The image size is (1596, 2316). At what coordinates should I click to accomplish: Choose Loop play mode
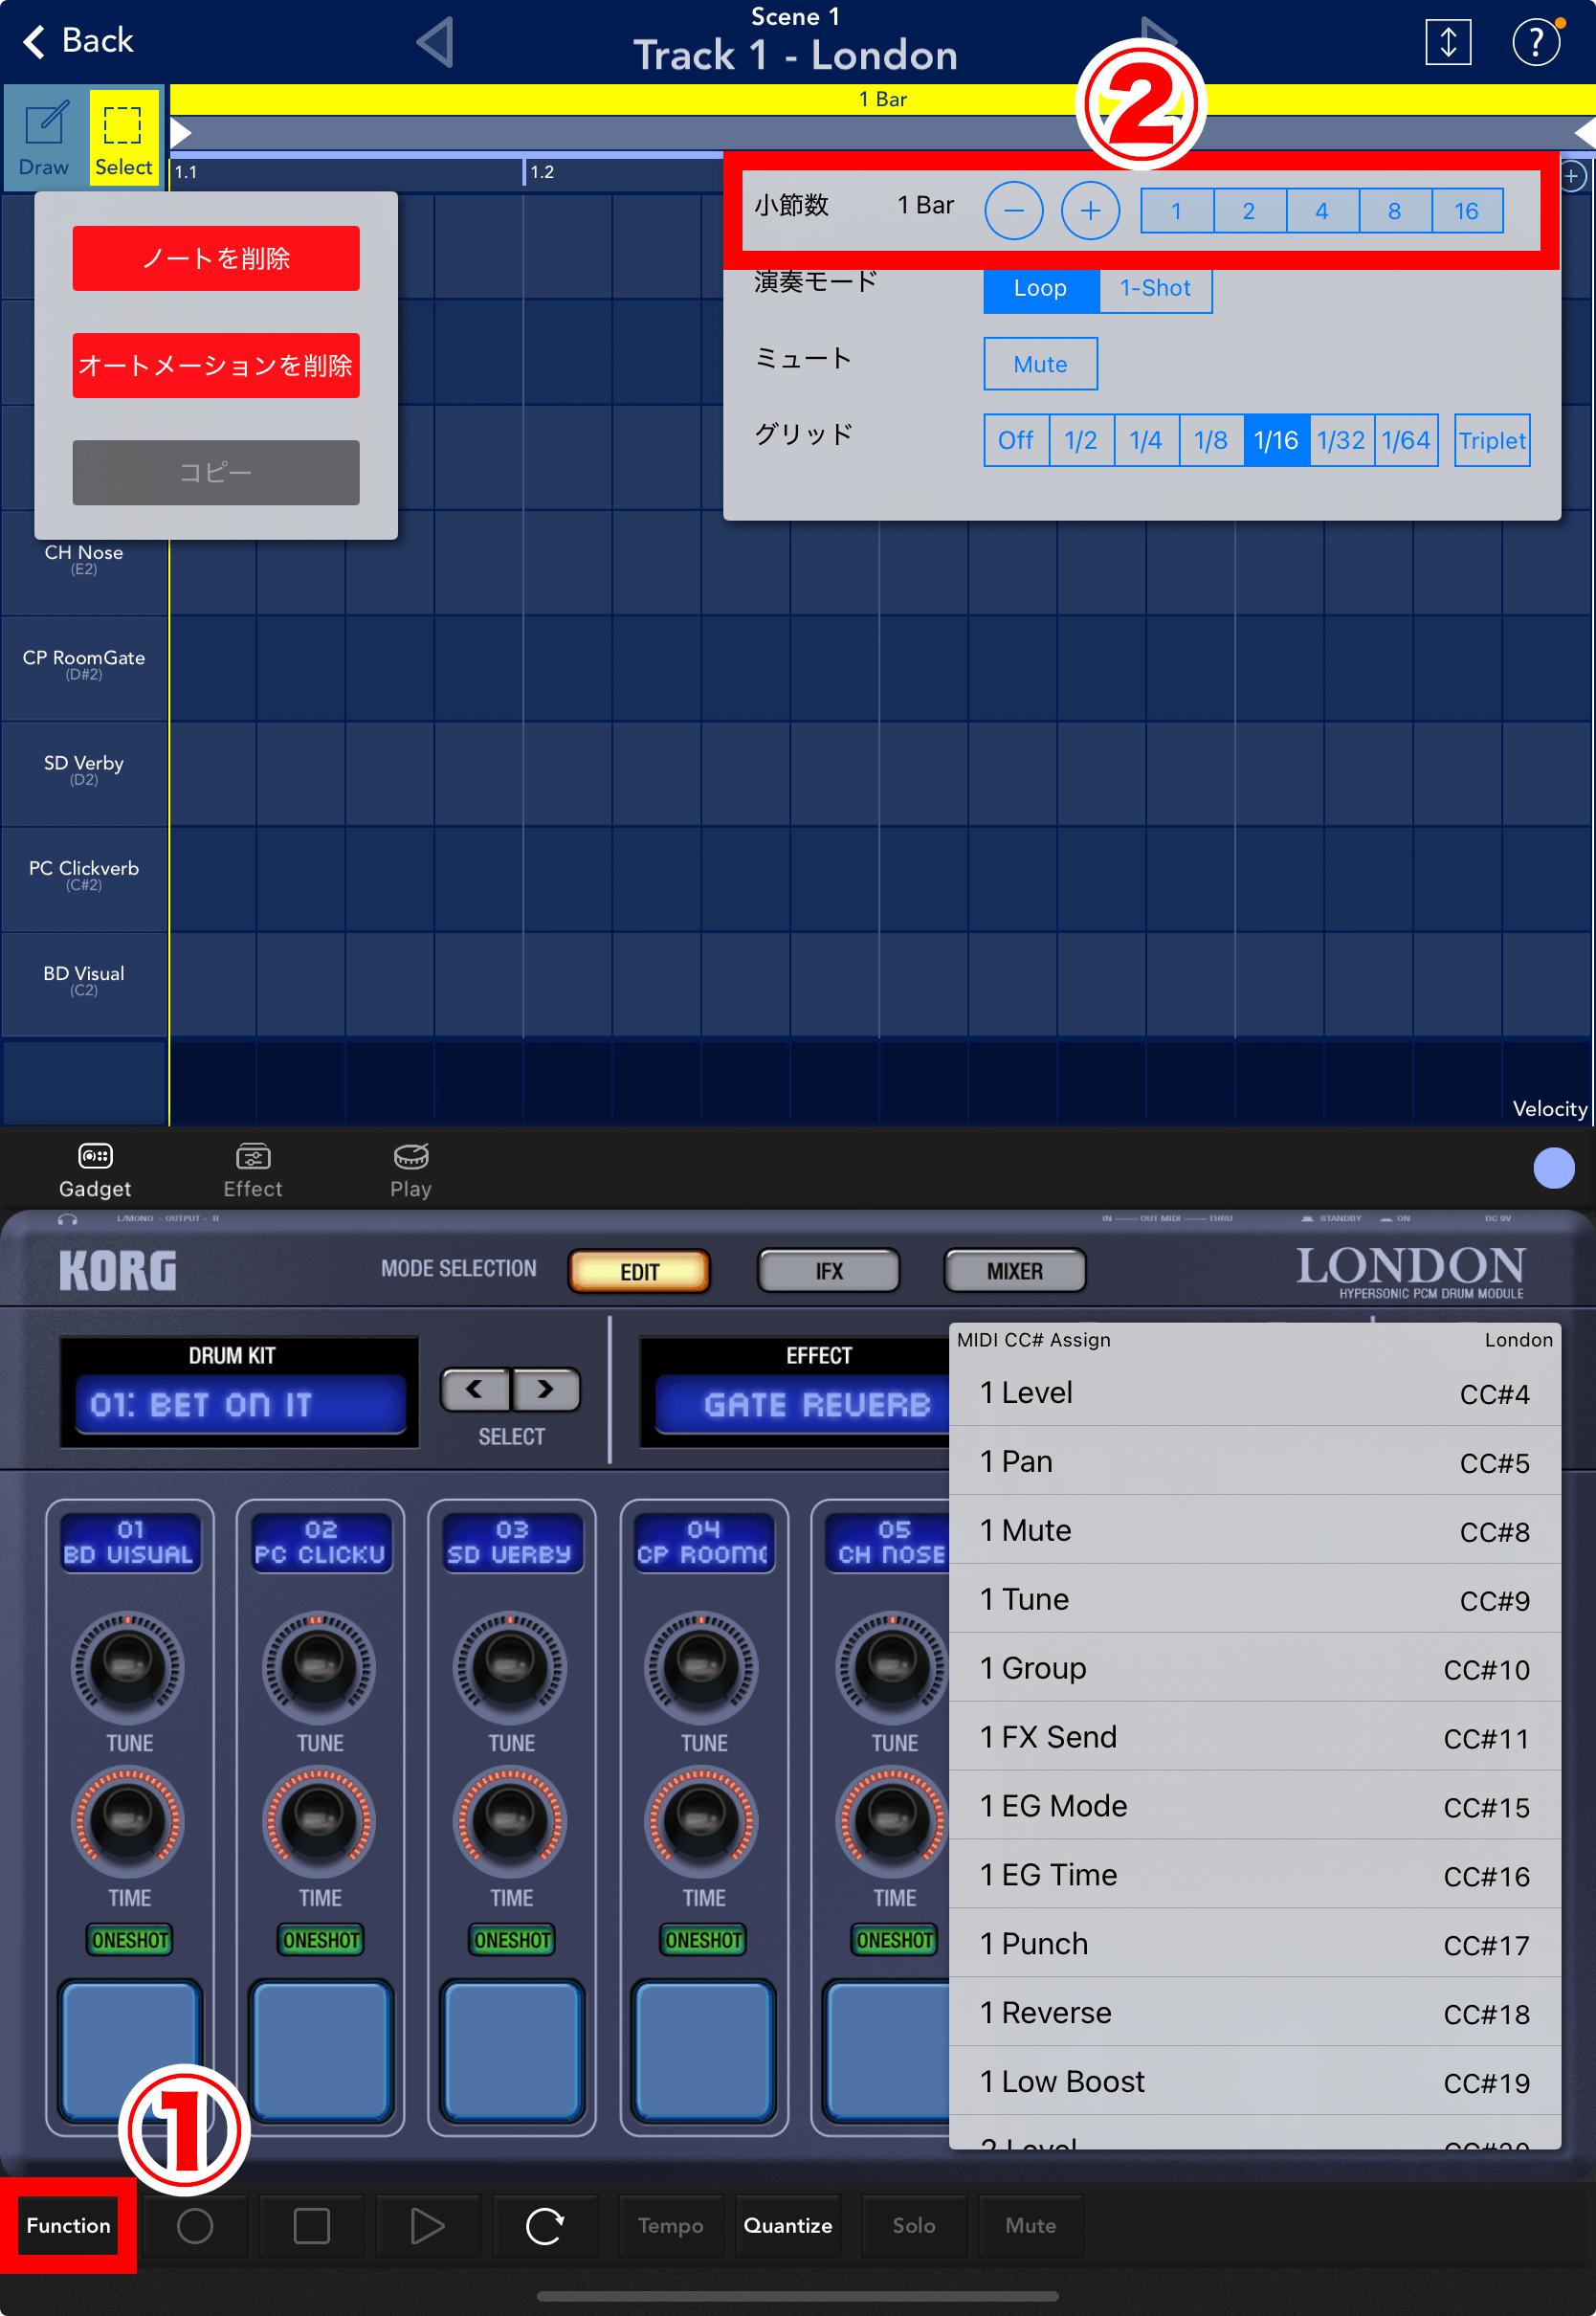click(x=1041, y=288)
